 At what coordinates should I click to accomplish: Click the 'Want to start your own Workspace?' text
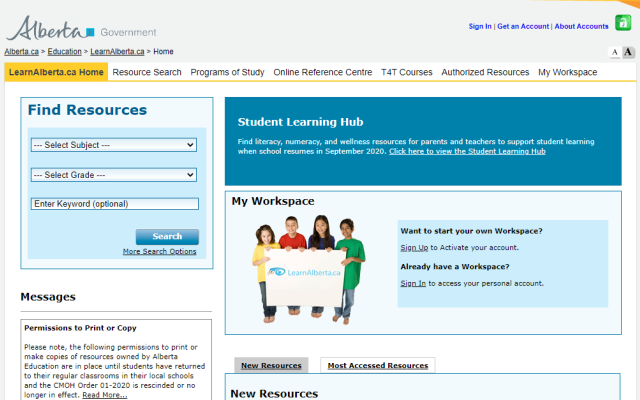(471, 231)
